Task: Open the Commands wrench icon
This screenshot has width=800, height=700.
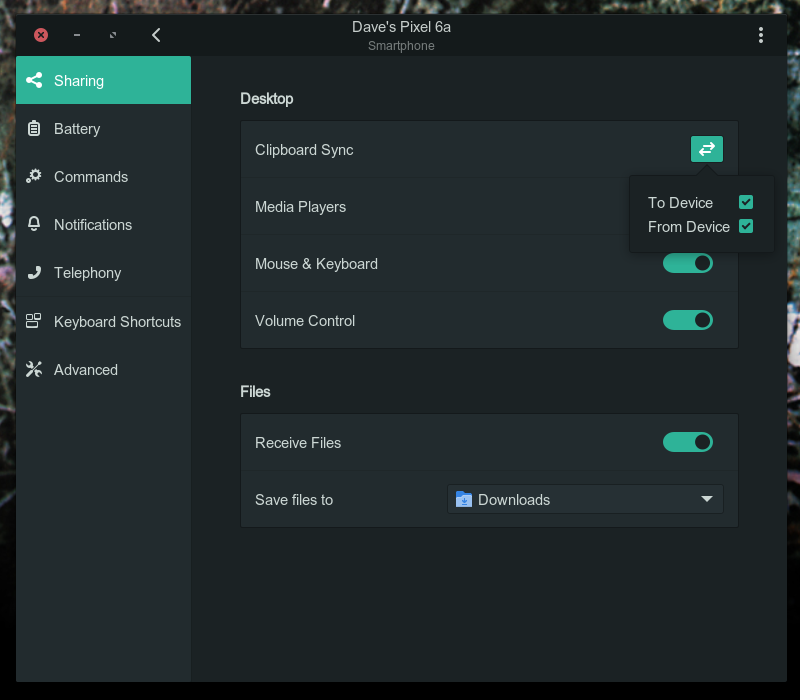Action: pos(34,176)
